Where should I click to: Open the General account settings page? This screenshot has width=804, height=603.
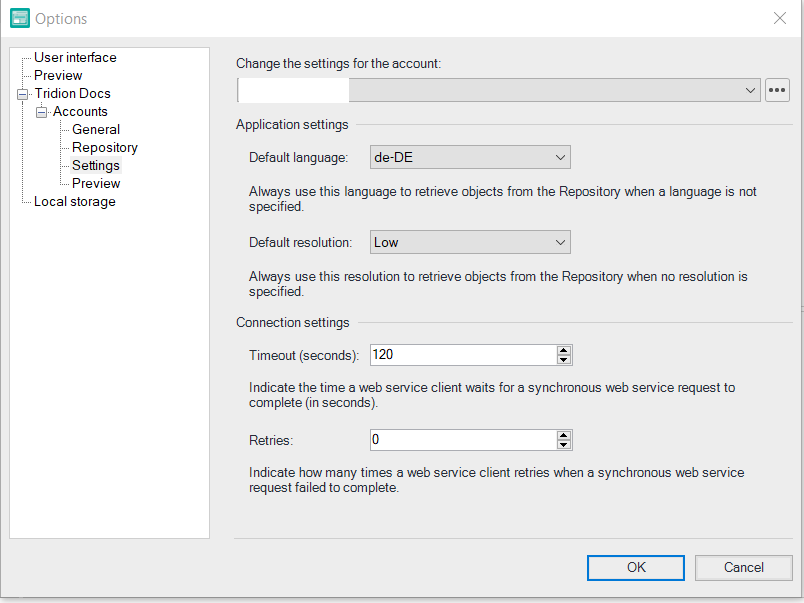click(x=95, y=129)
